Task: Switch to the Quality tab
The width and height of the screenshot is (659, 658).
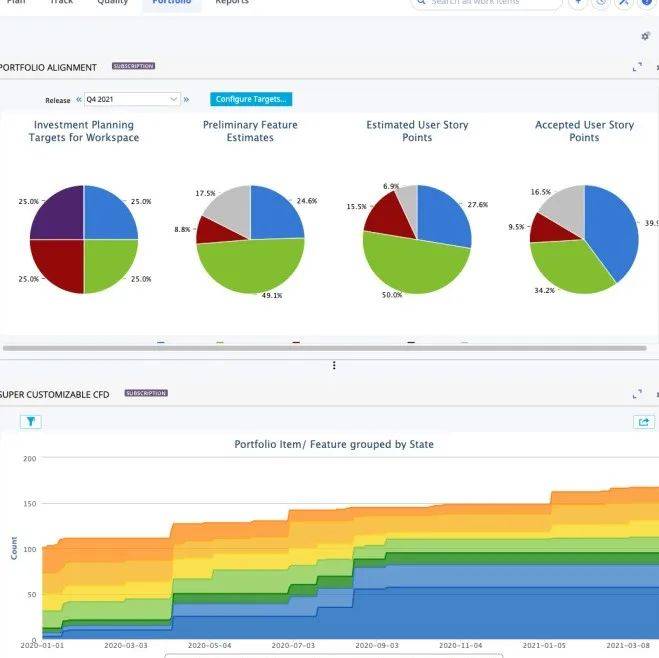Action: click(x=112, y=3)
